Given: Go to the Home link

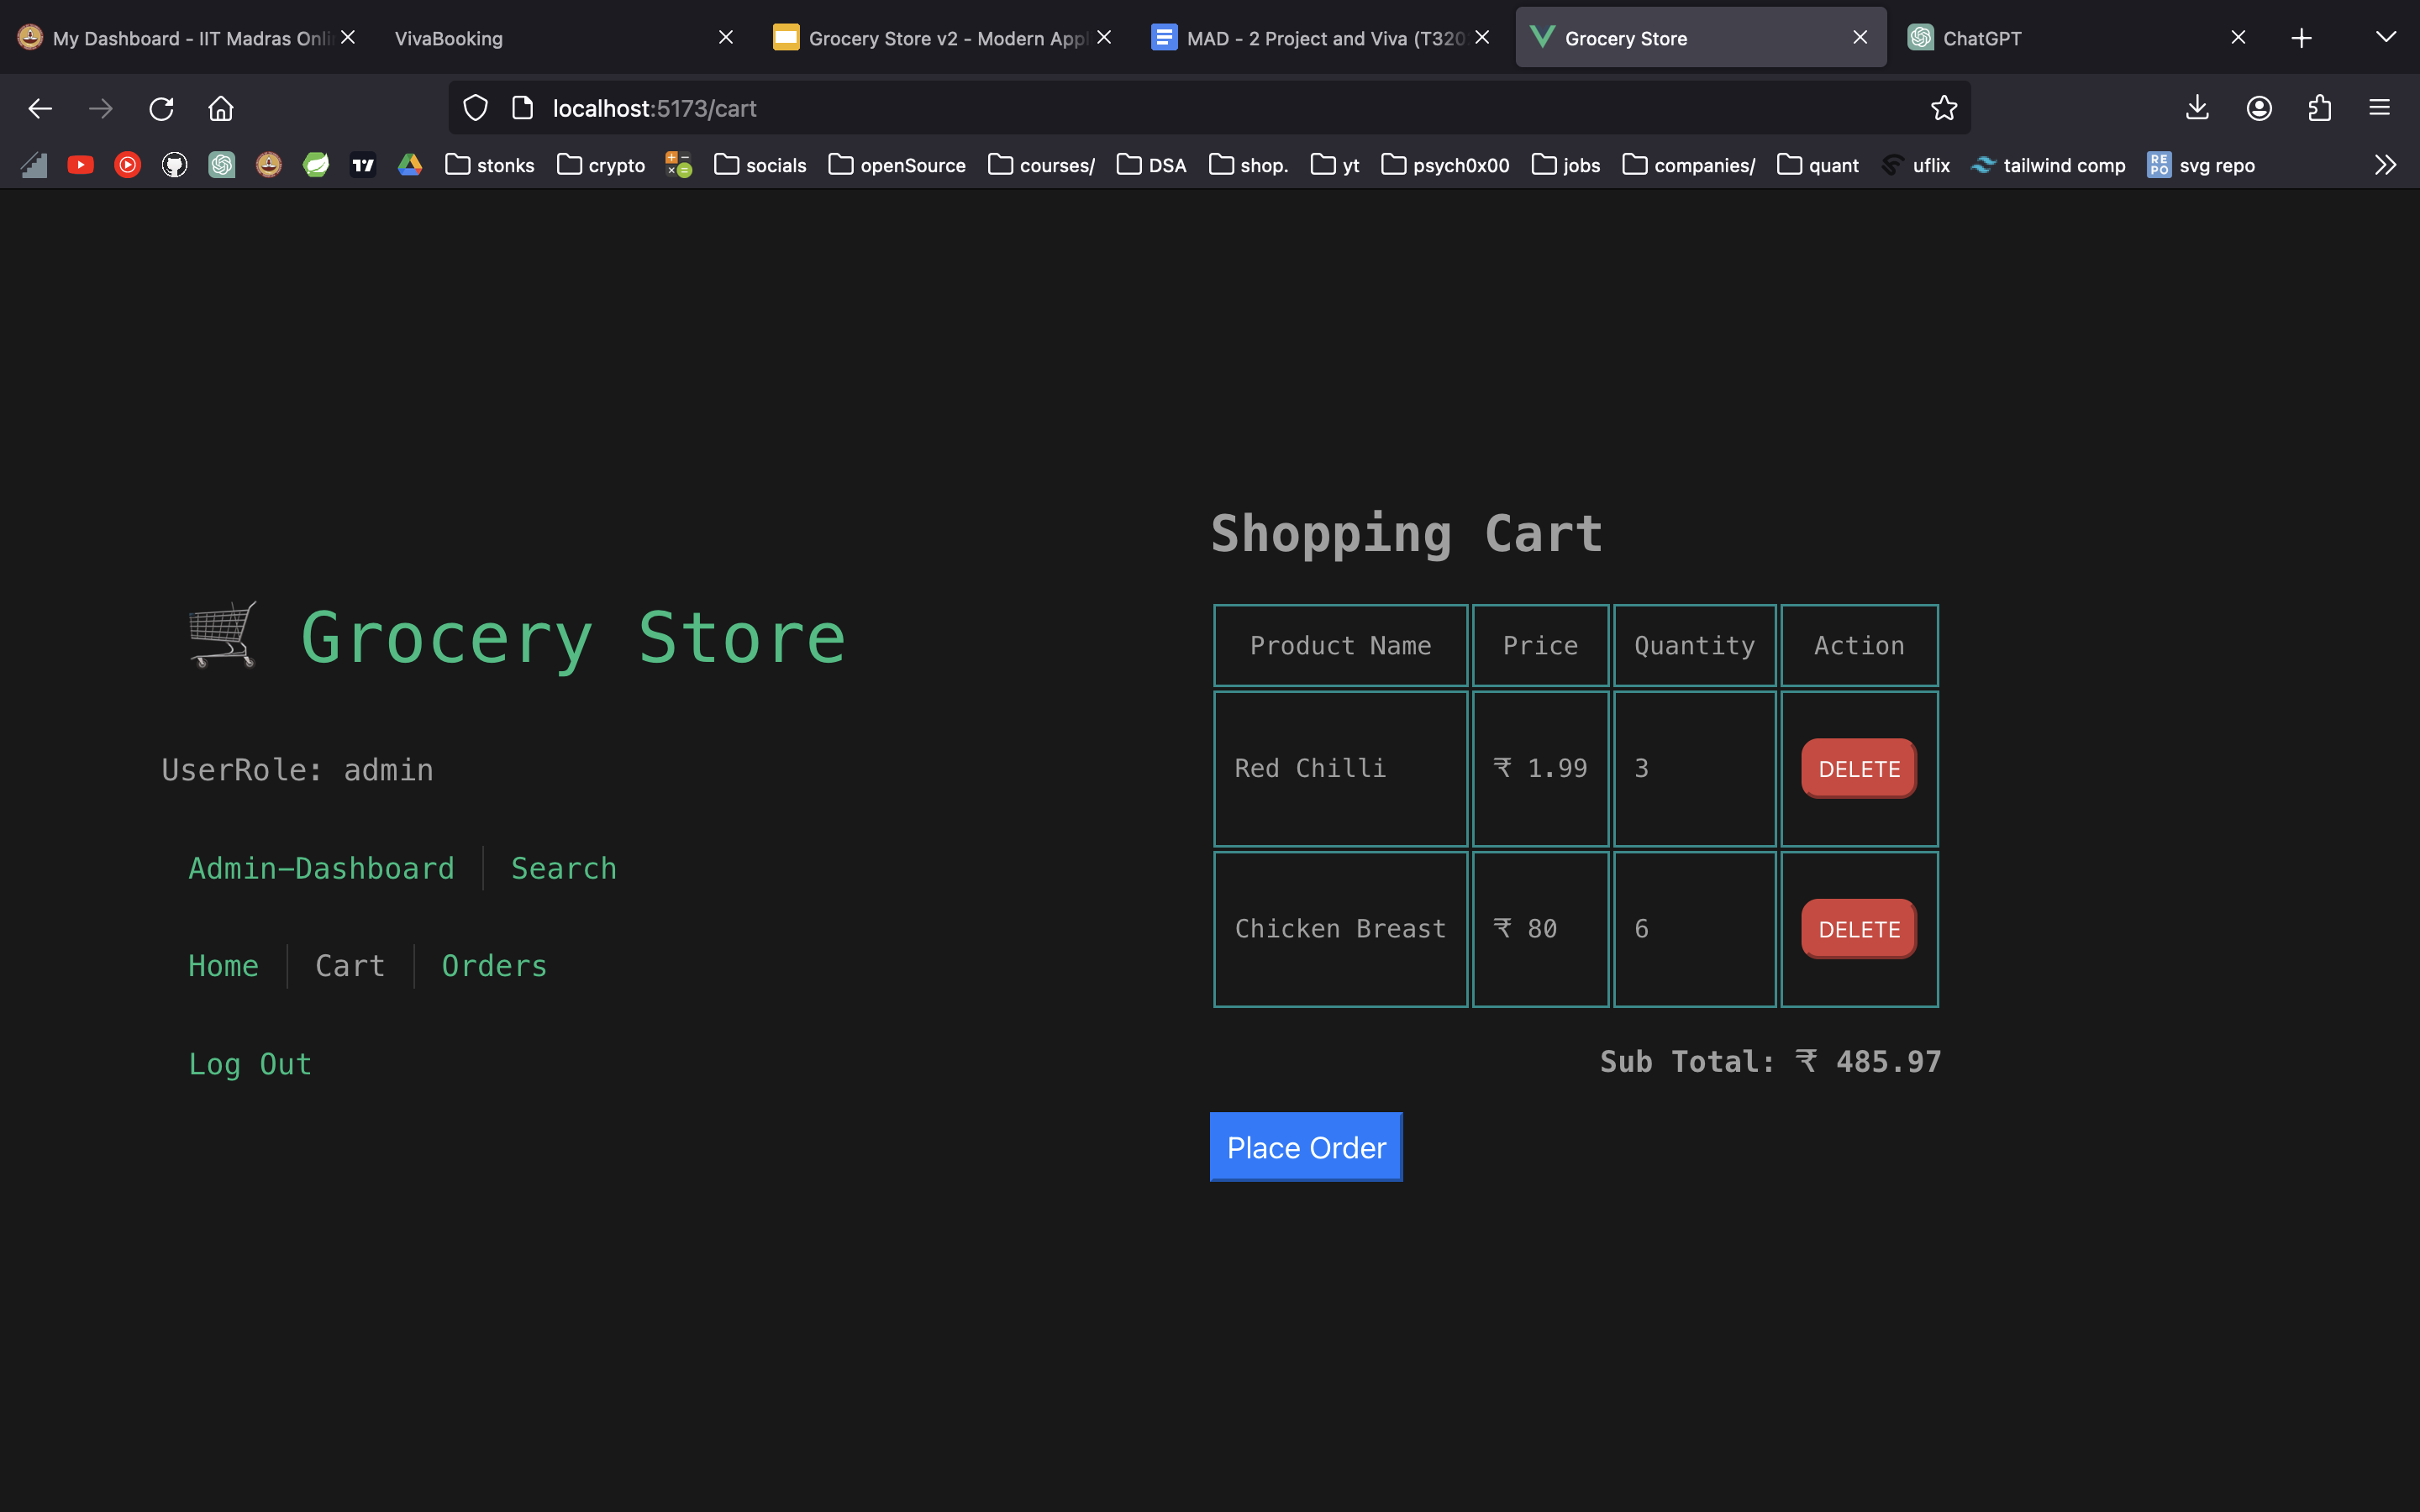Looking at the screenshot, I should pos(223,966).
